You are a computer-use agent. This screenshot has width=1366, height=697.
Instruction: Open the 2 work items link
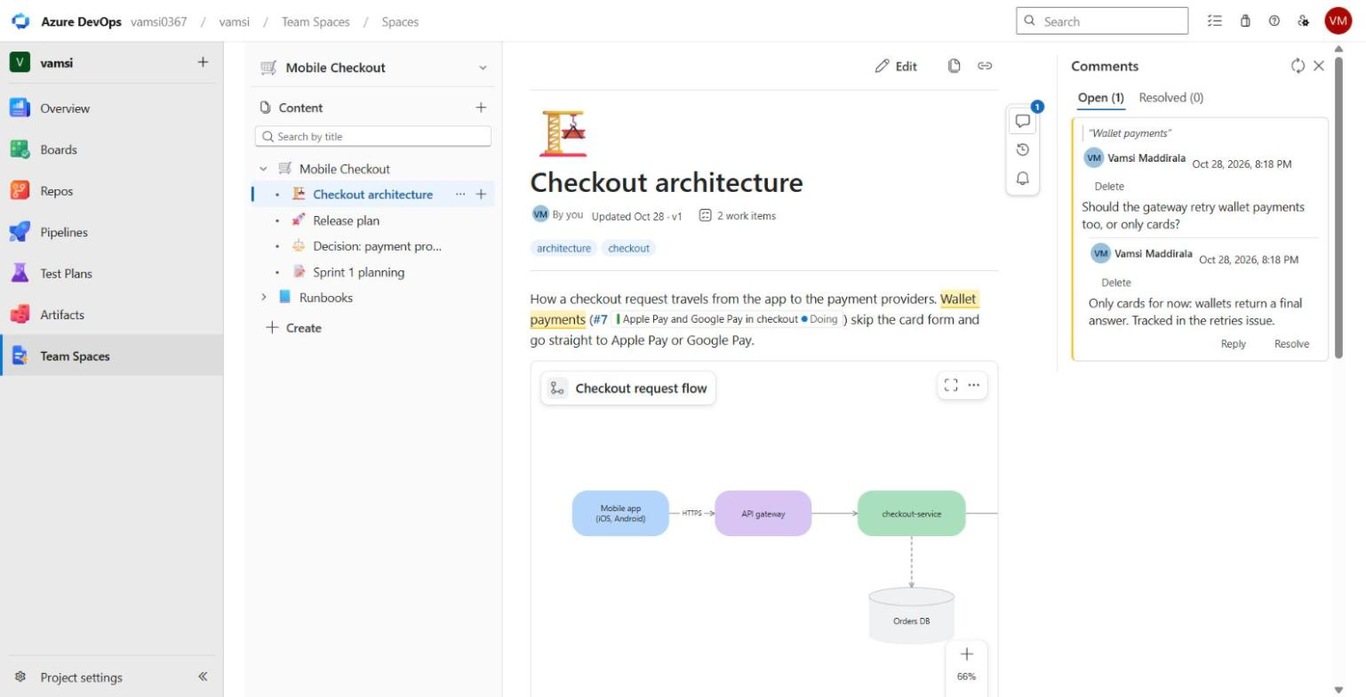737,215
